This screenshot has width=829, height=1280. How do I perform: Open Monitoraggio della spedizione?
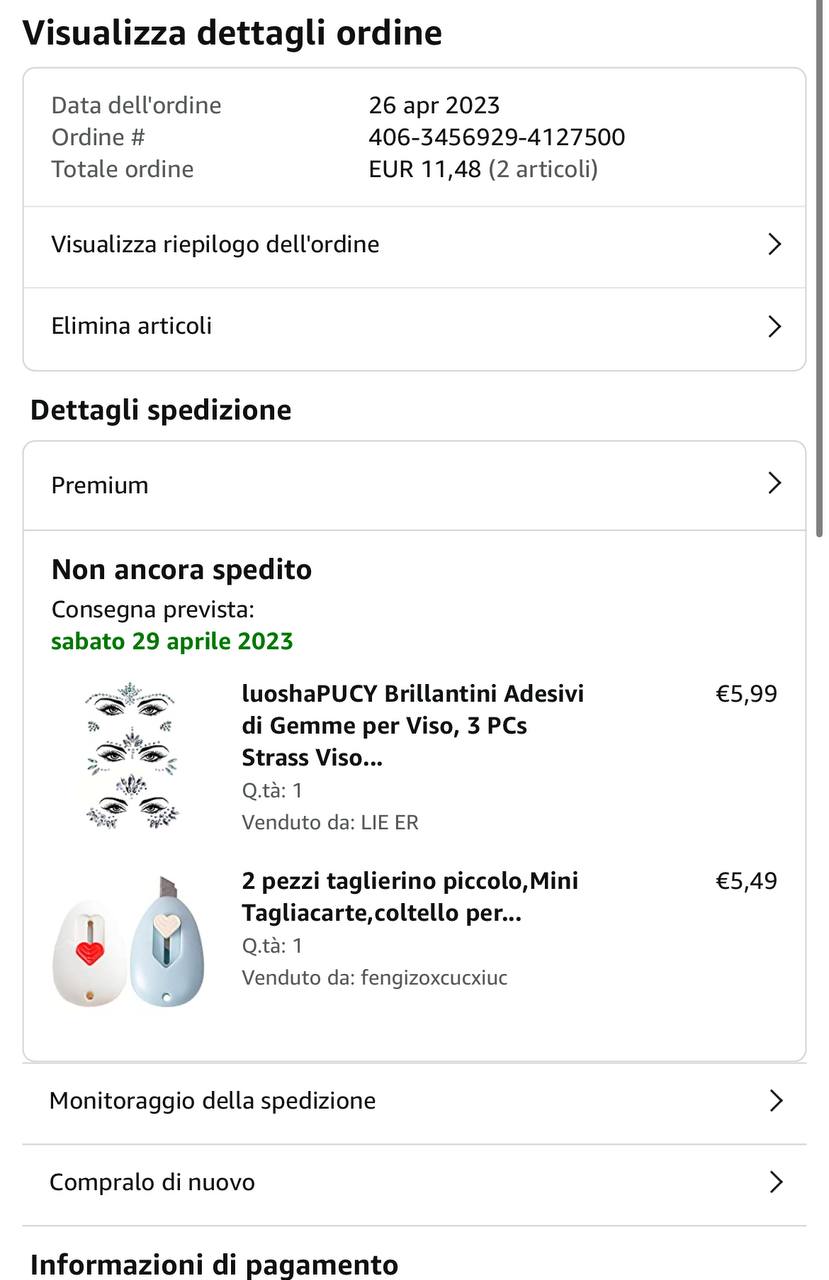click(x=212, y=1101)
